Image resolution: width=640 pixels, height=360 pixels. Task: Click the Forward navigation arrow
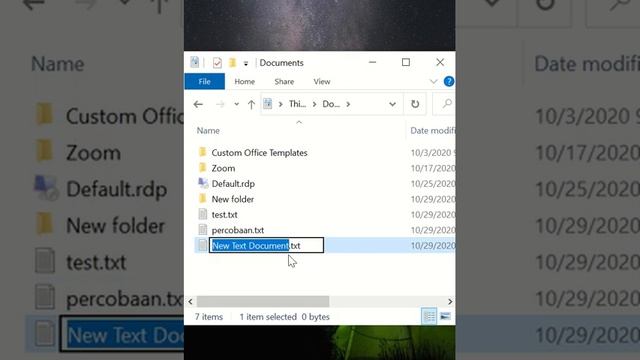[x=220, y=104]
